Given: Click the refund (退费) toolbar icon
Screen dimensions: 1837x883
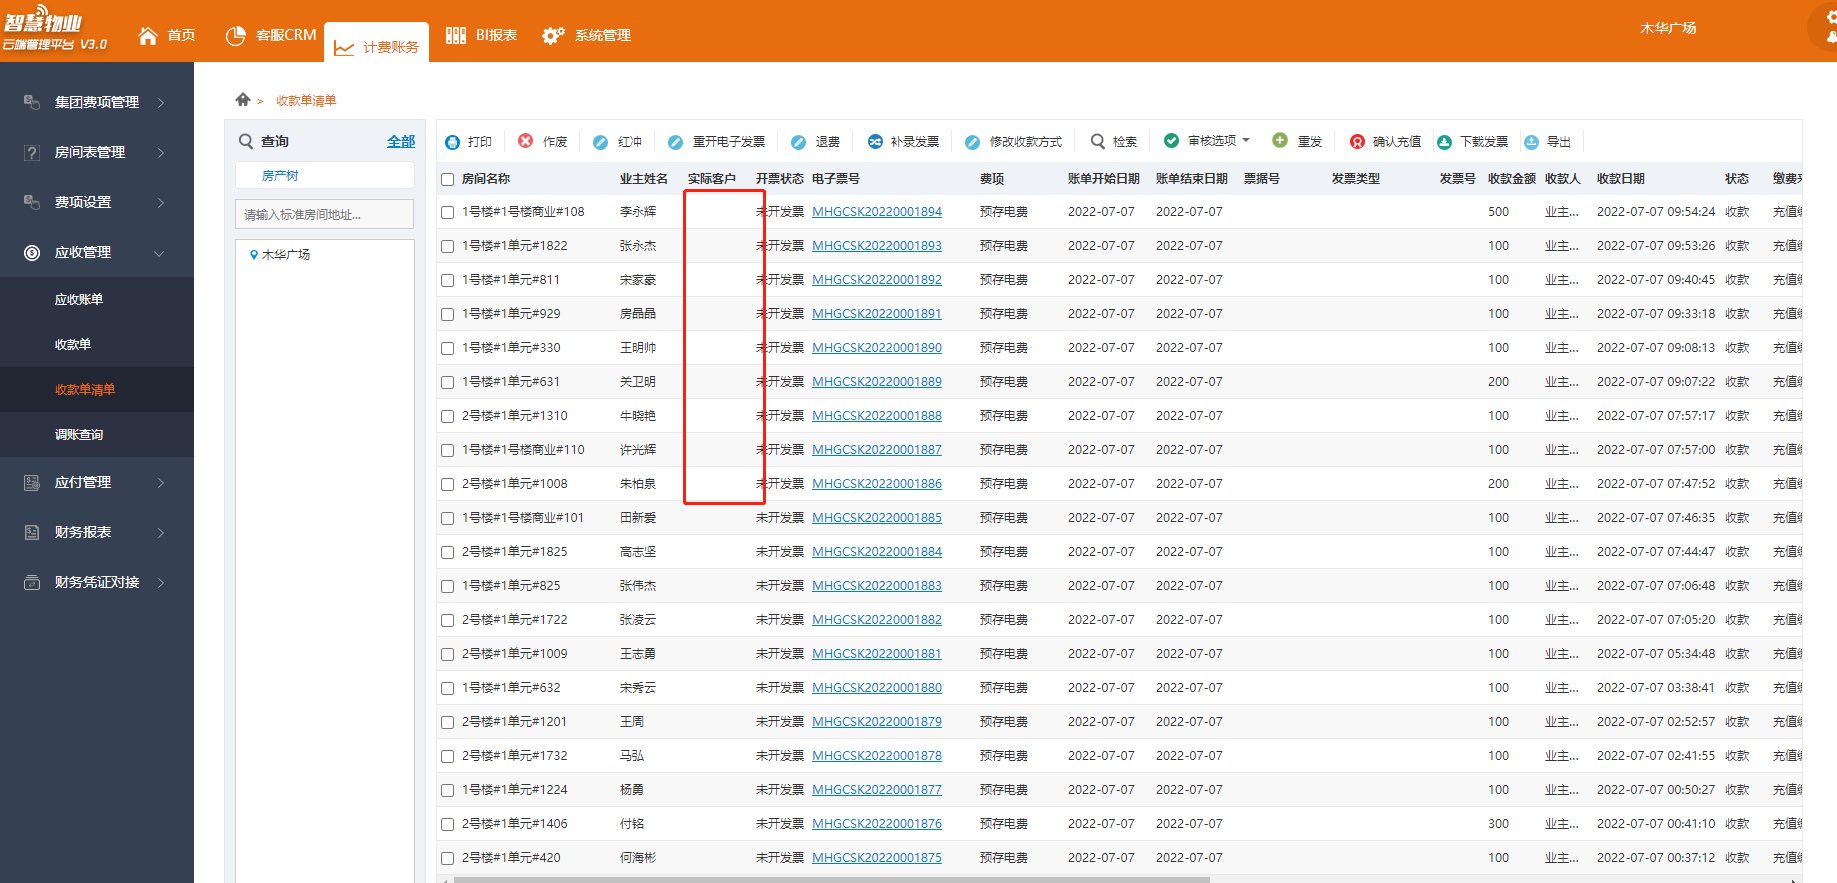Looking at the screenshot, I should (798, 142).
